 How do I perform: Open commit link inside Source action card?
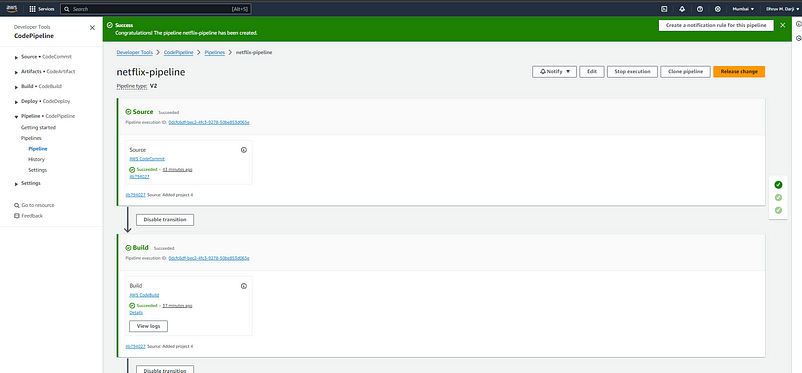(139, 177)
